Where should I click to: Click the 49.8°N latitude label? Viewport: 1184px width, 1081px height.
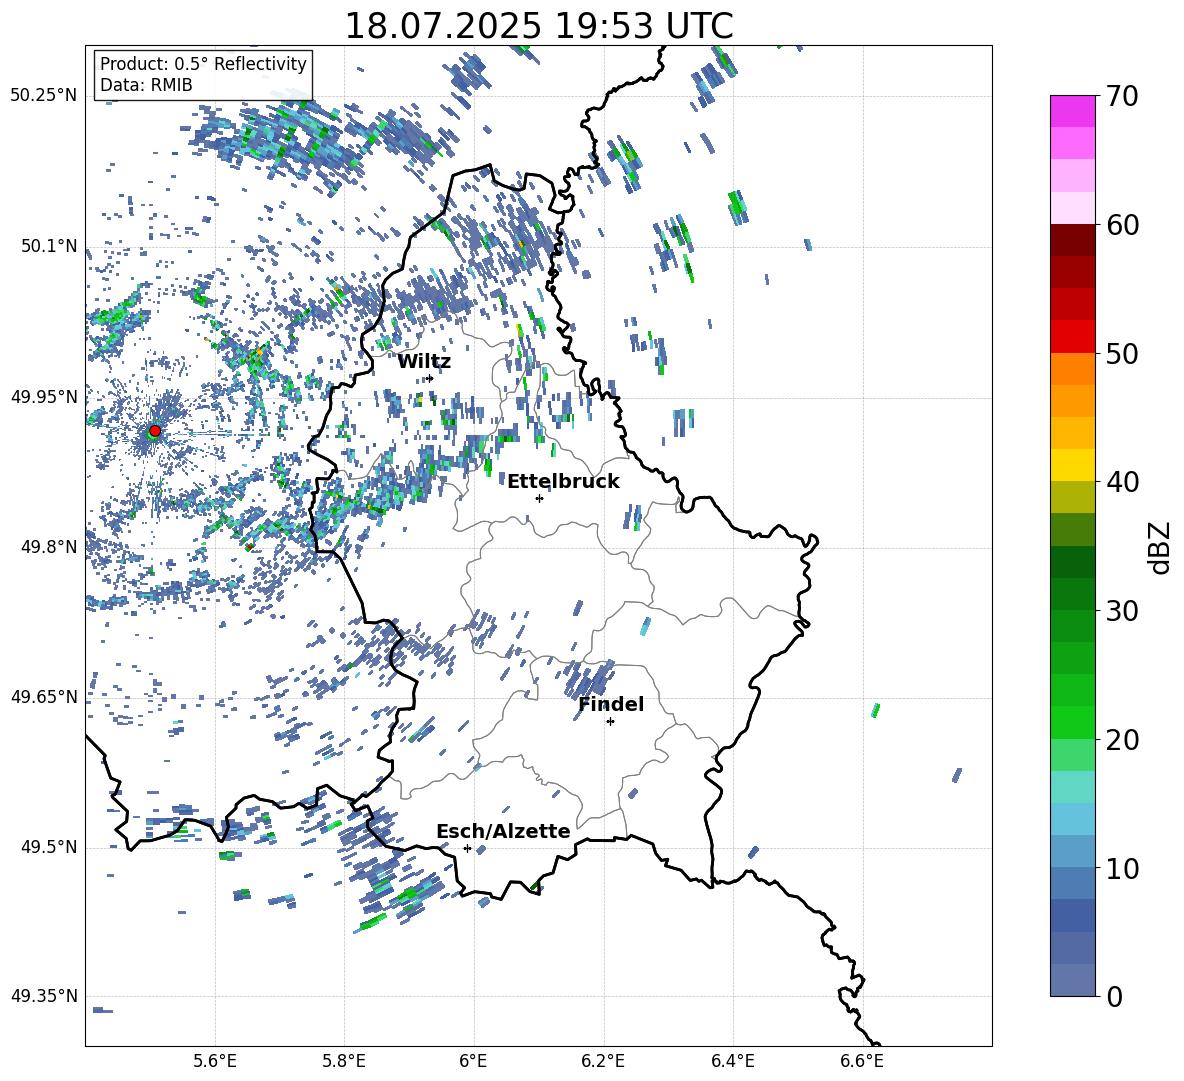tap(49, 547)
